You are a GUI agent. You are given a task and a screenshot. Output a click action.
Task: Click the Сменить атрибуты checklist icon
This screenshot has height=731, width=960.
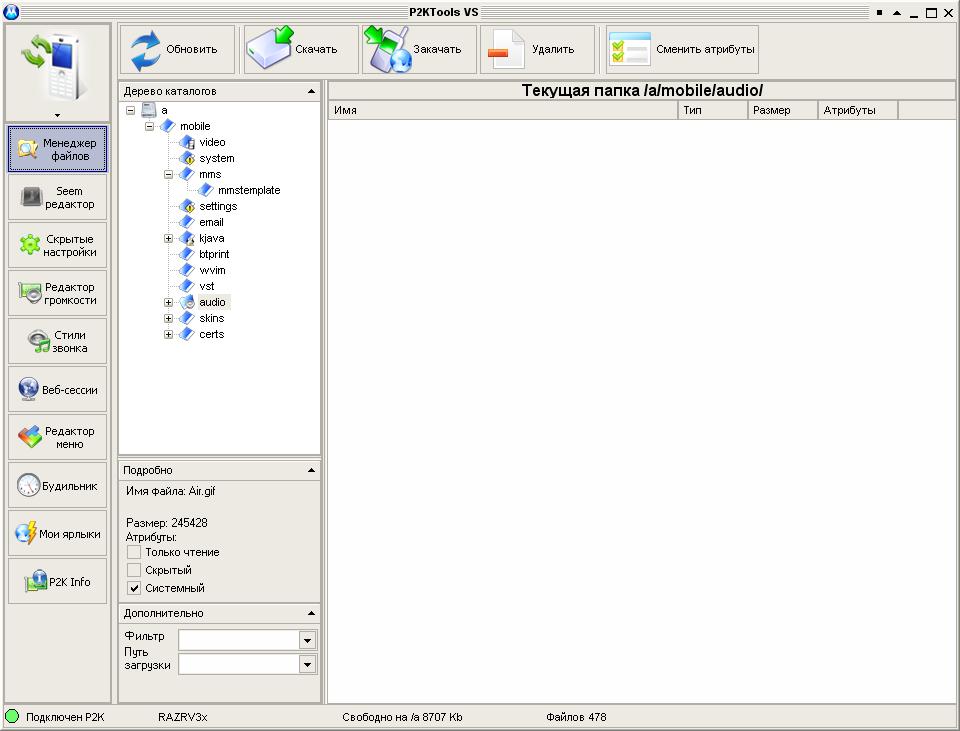629,49
